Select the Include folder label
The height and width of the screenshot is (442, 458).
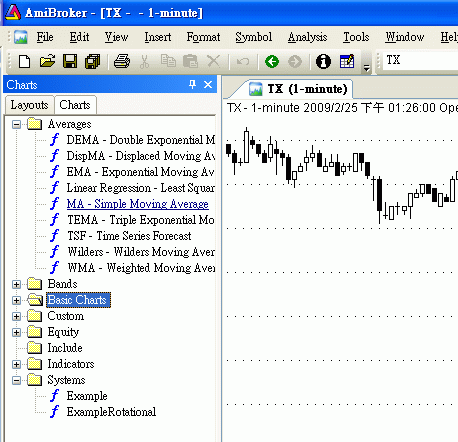(65, 348)
